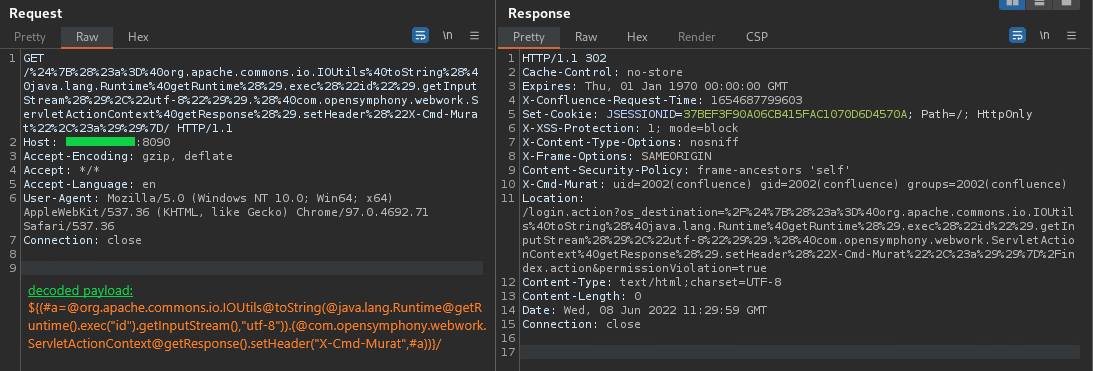Click the 'HTTP/1.1 302' status line
Viewport: 1093px width, 371px height.
(564, 58)
